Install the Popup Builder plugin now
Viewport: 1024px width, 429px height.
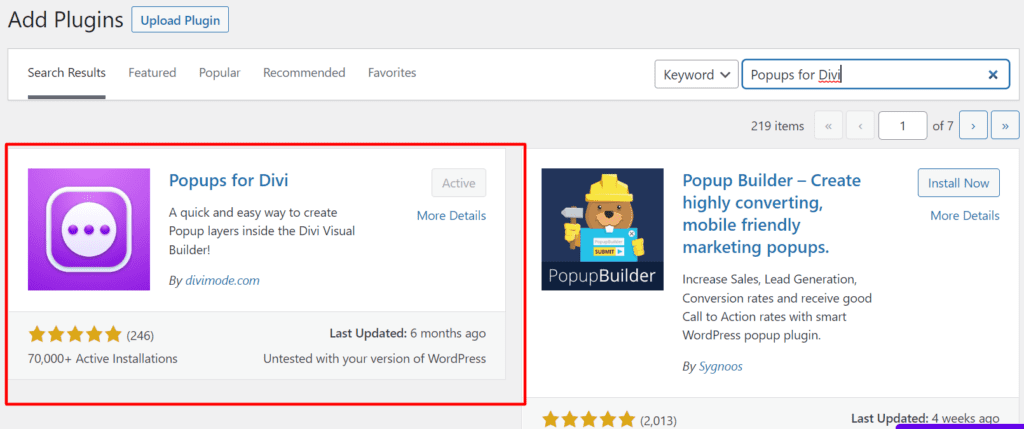pos(958,183)
